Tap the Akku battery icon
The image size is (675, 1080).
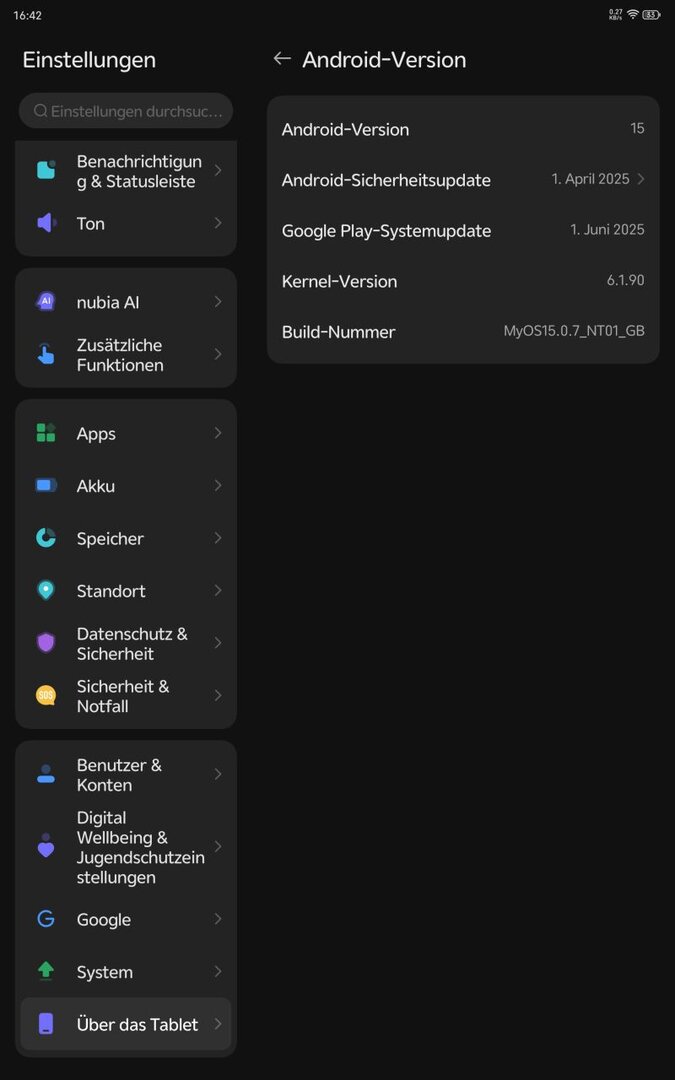pos(46,486)
